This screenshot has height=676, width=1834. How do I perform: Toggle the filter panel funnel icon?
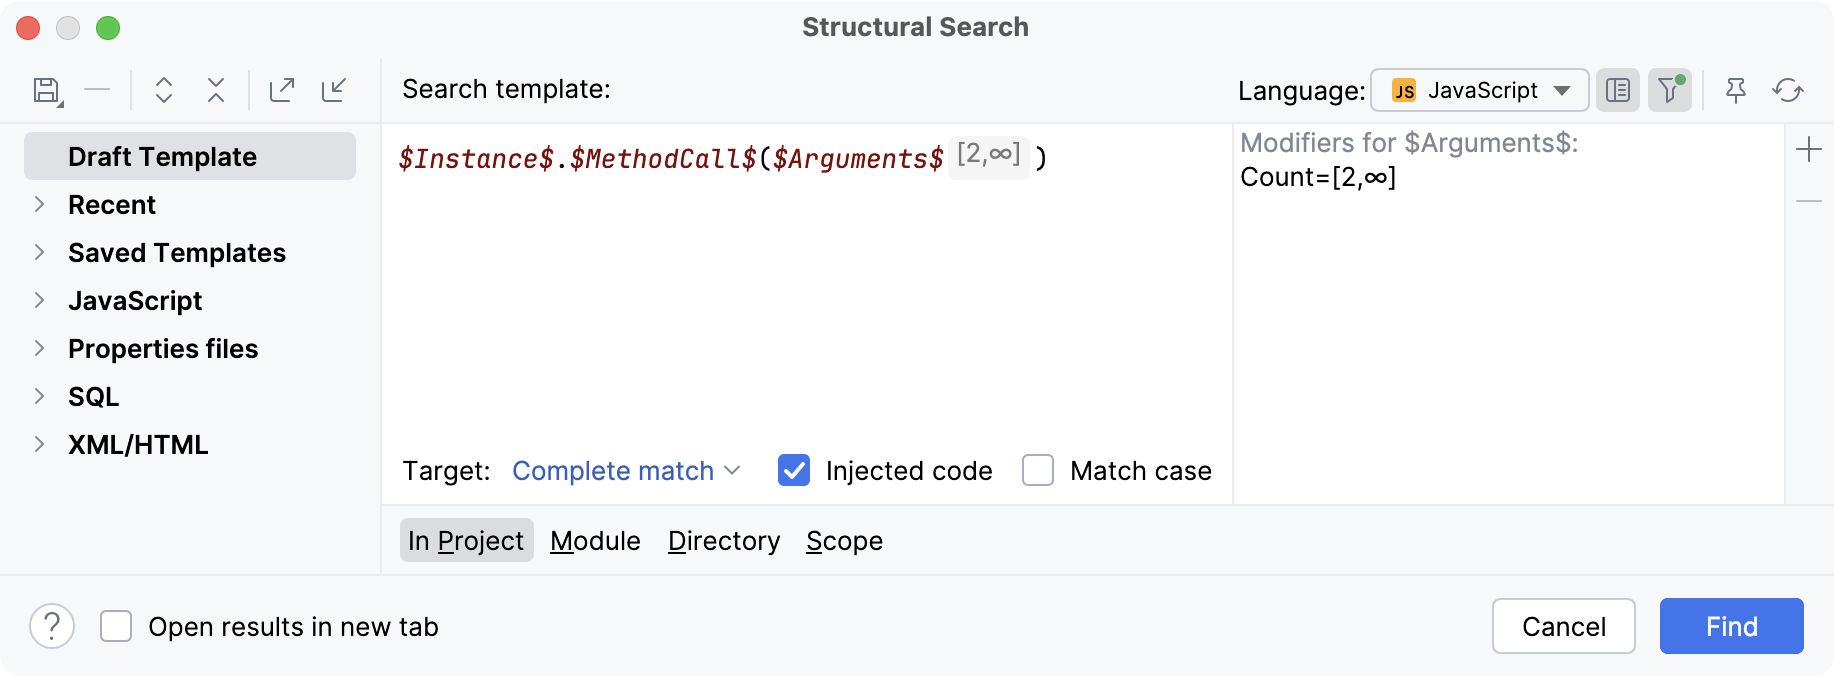(1669, 90)
